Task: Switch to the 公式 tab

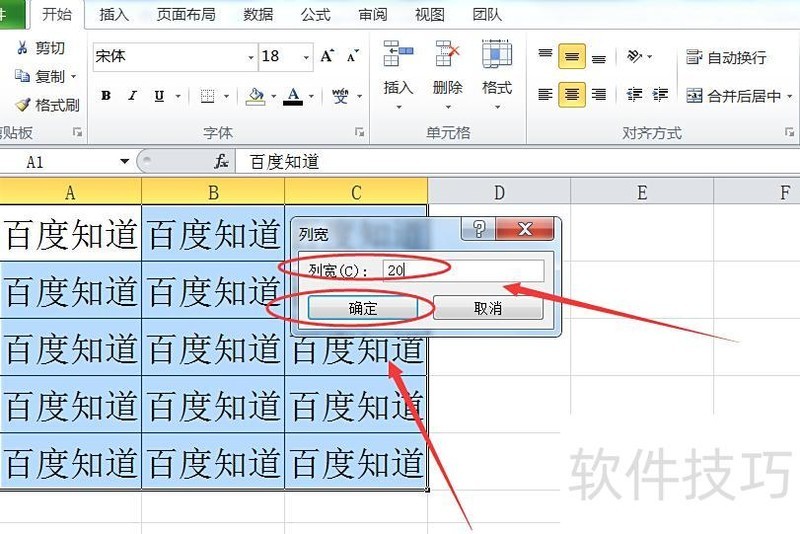Action: pyautogui.click(x=315, y=14)
